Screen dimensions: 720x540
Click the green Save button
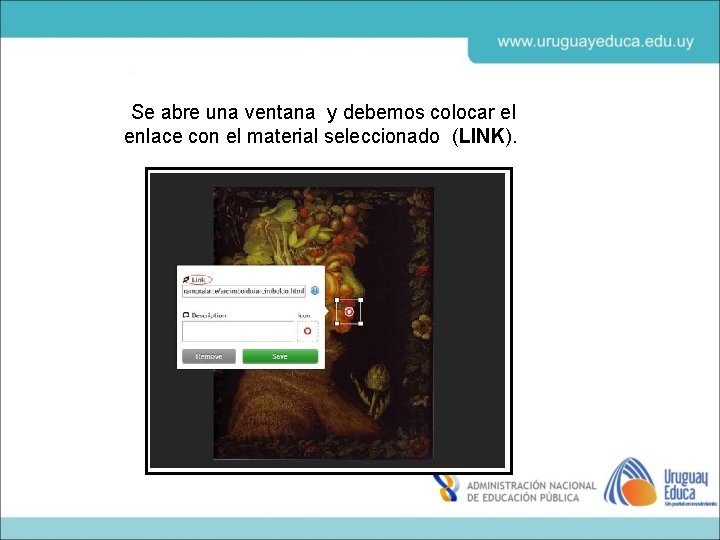pyautogui.click(x=280, y=356)
